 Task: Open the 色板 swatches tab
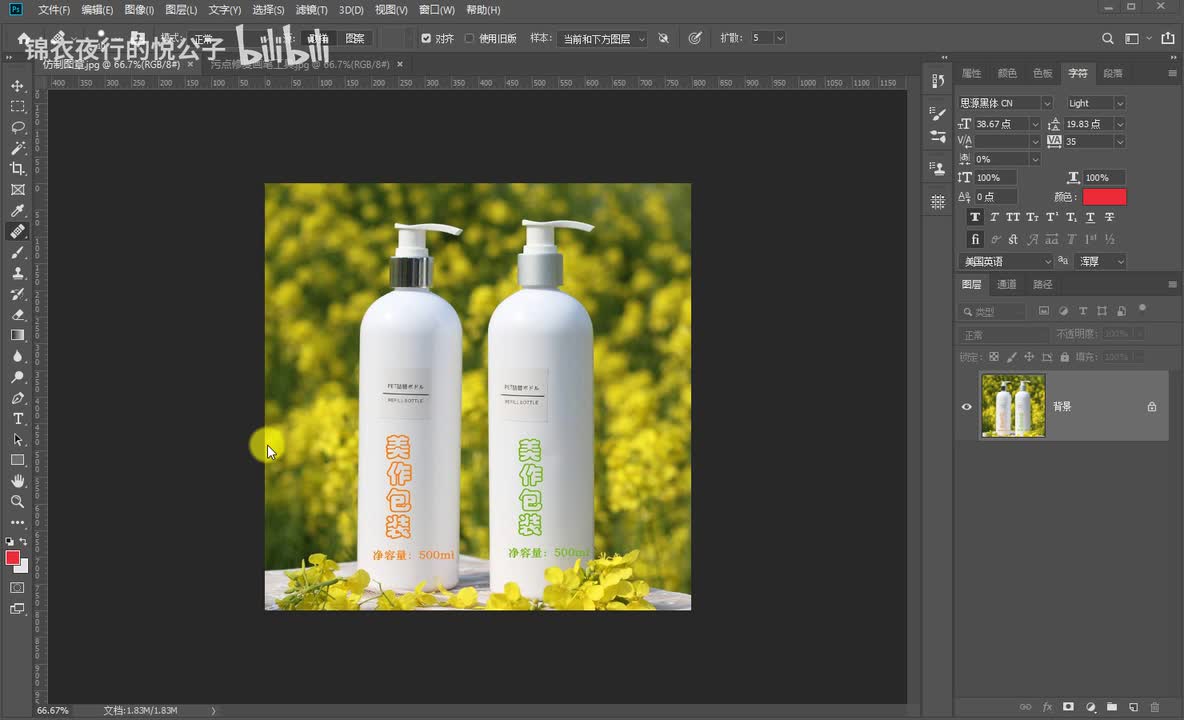pos(1042,73)
